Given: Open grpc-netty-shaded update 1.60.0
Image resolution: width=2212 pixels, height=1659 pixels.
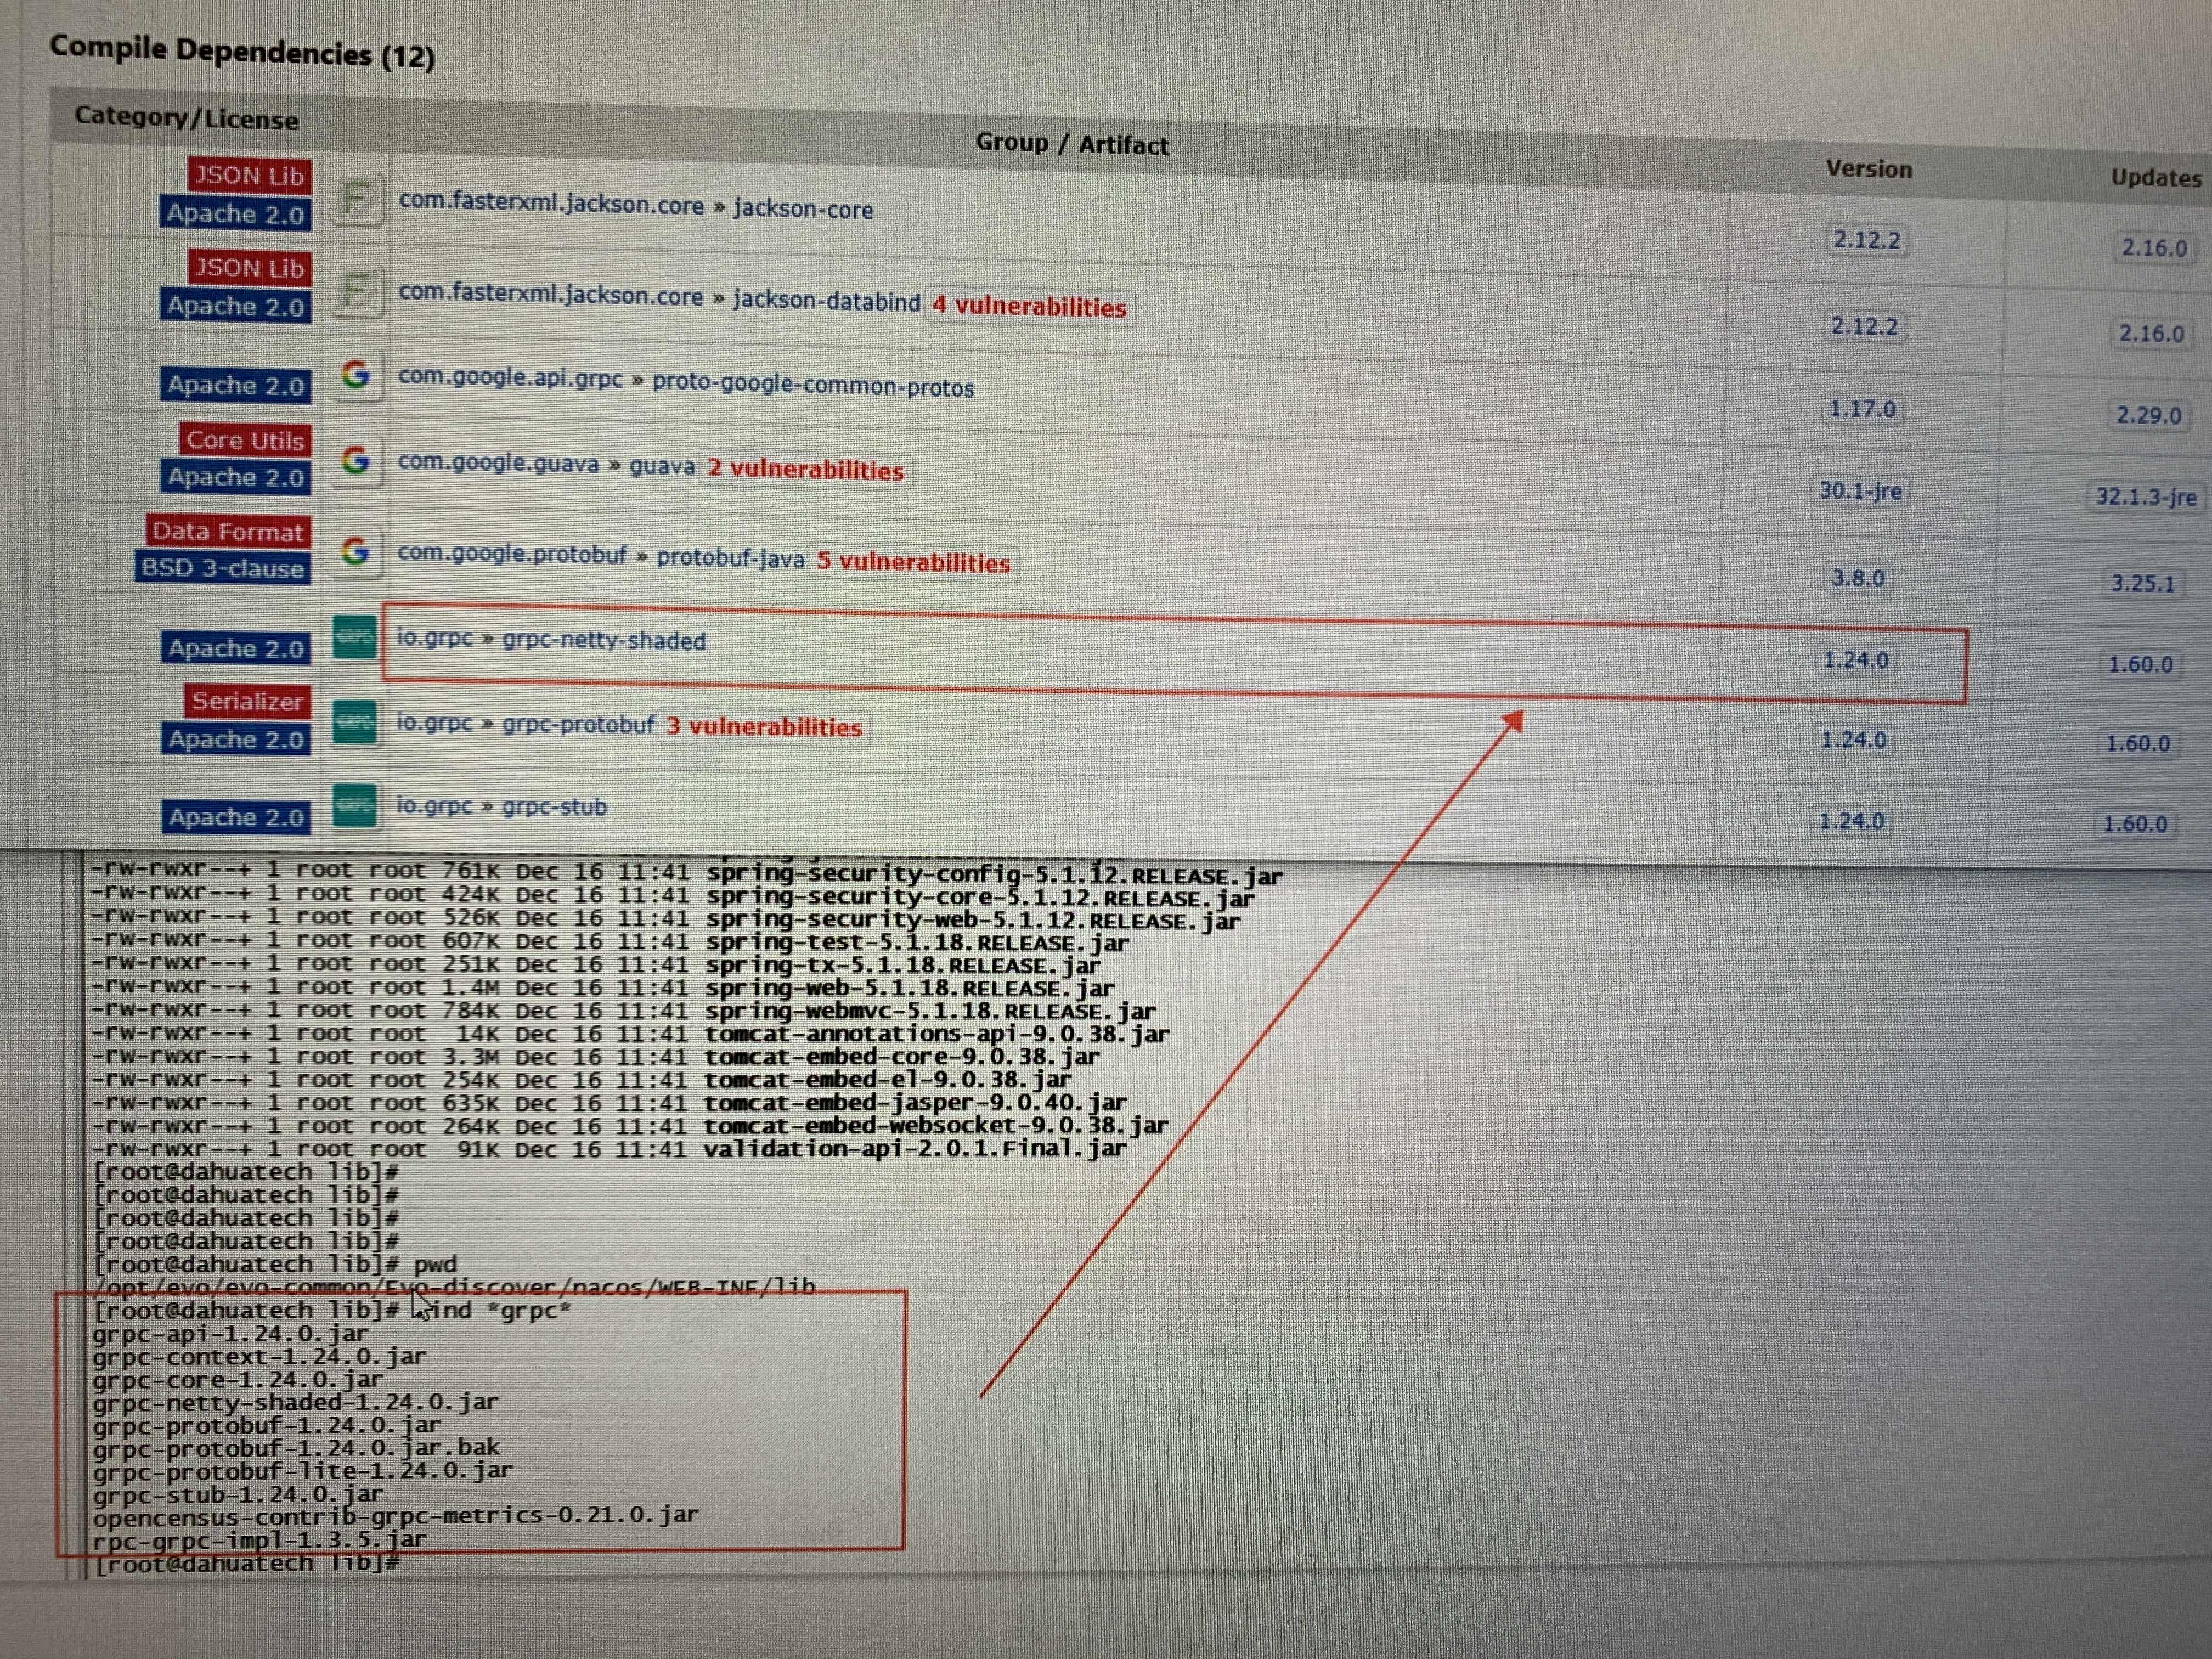Looking at the screenshot, I should (x=2140, y=664).
